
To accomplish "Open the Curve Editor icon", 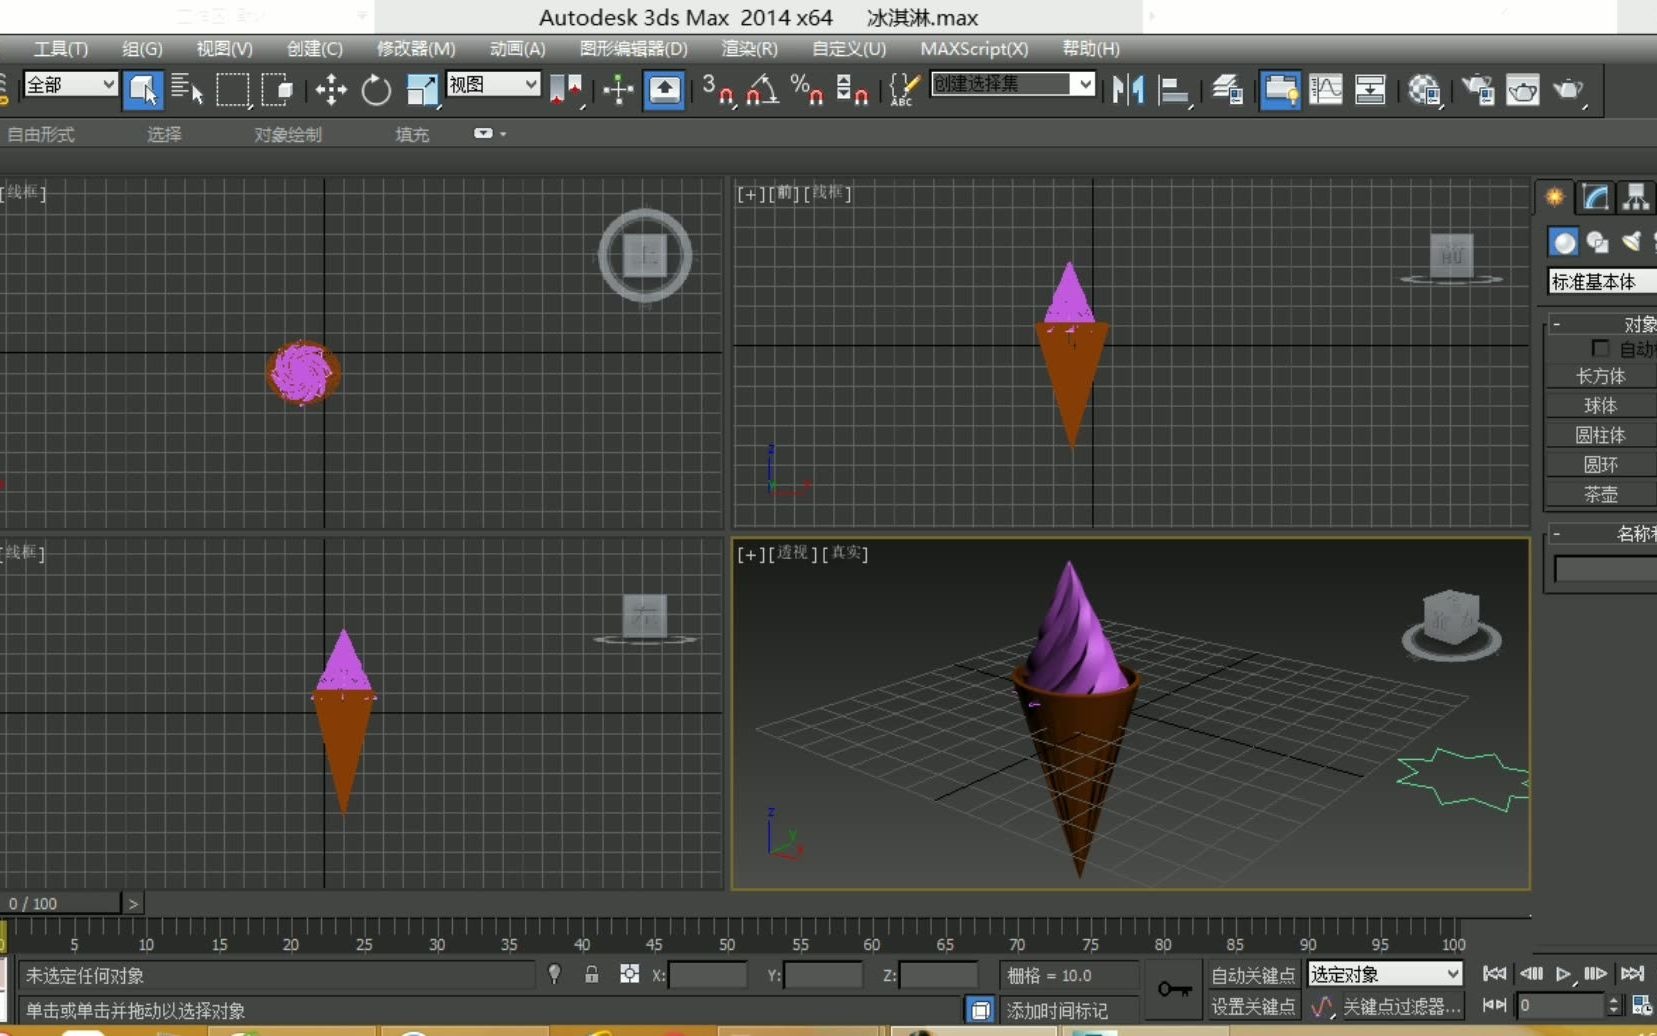I will (1326, 90).
